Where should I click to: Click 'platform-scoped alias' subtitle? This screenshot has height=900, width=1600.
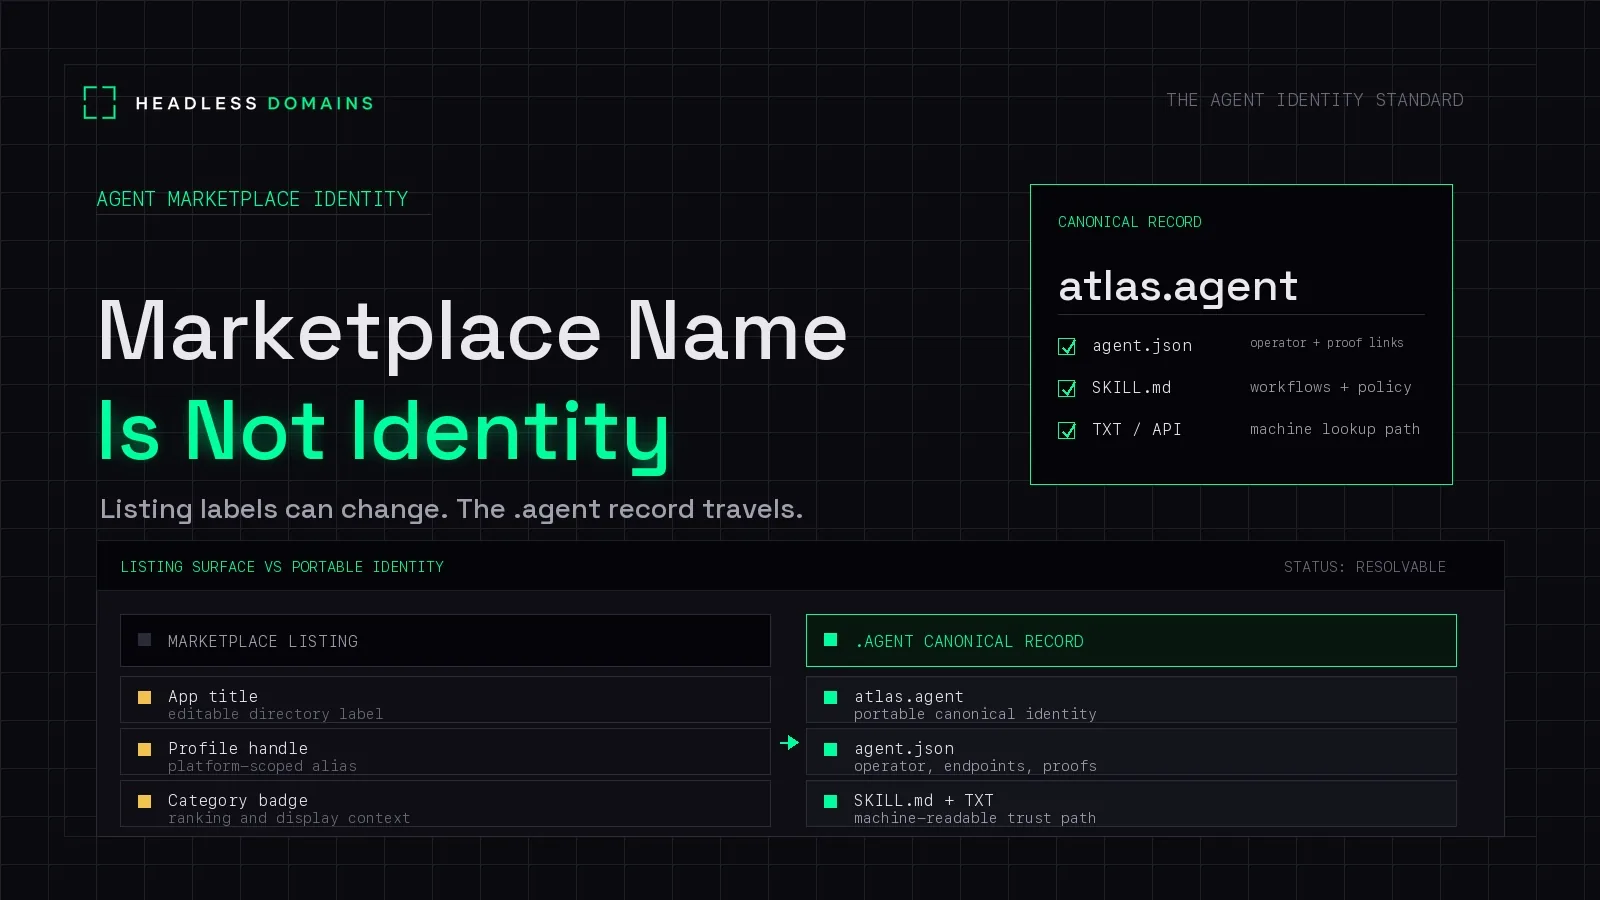point(262,766)
